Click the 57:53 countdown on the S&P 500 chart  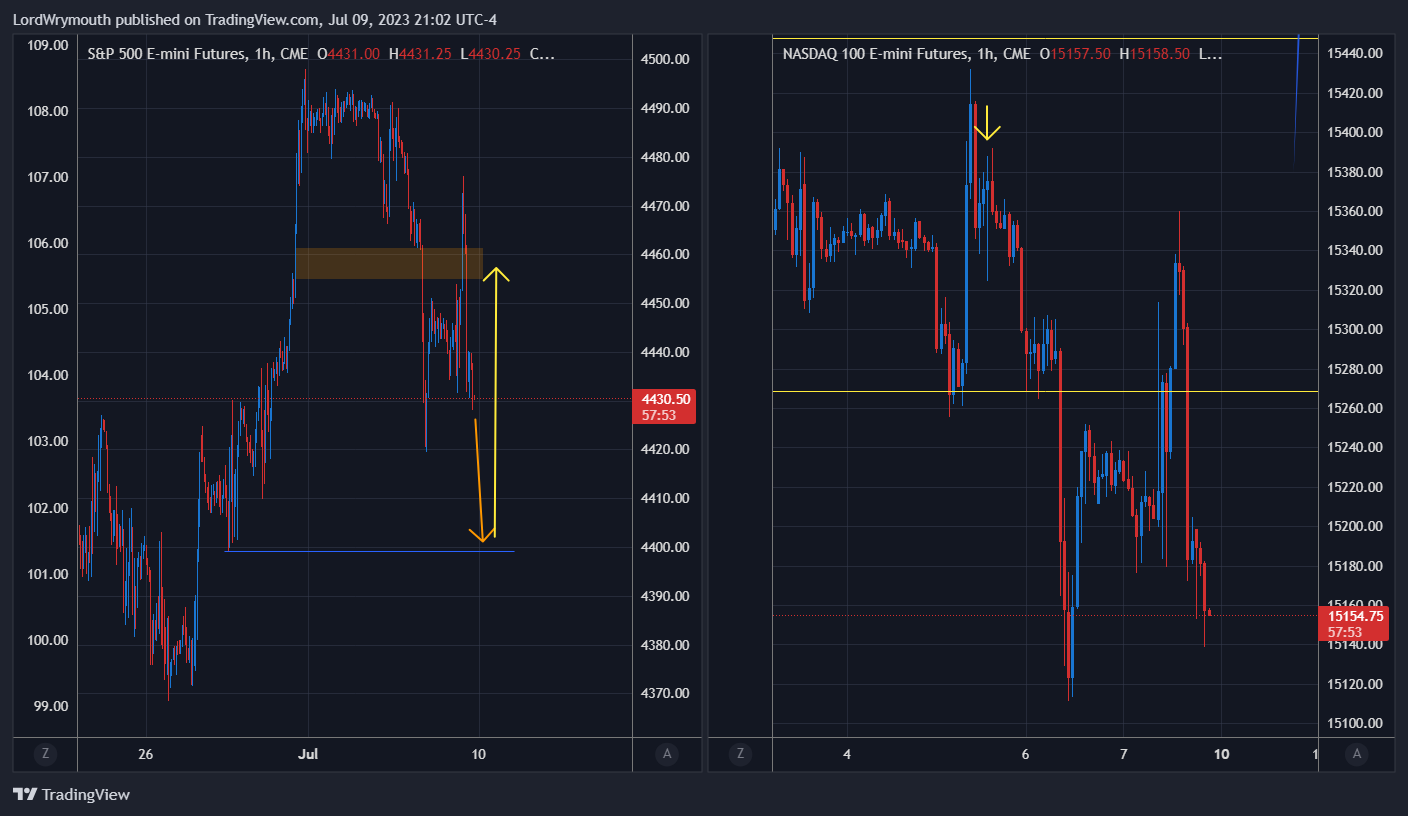[x=657, y=415]
